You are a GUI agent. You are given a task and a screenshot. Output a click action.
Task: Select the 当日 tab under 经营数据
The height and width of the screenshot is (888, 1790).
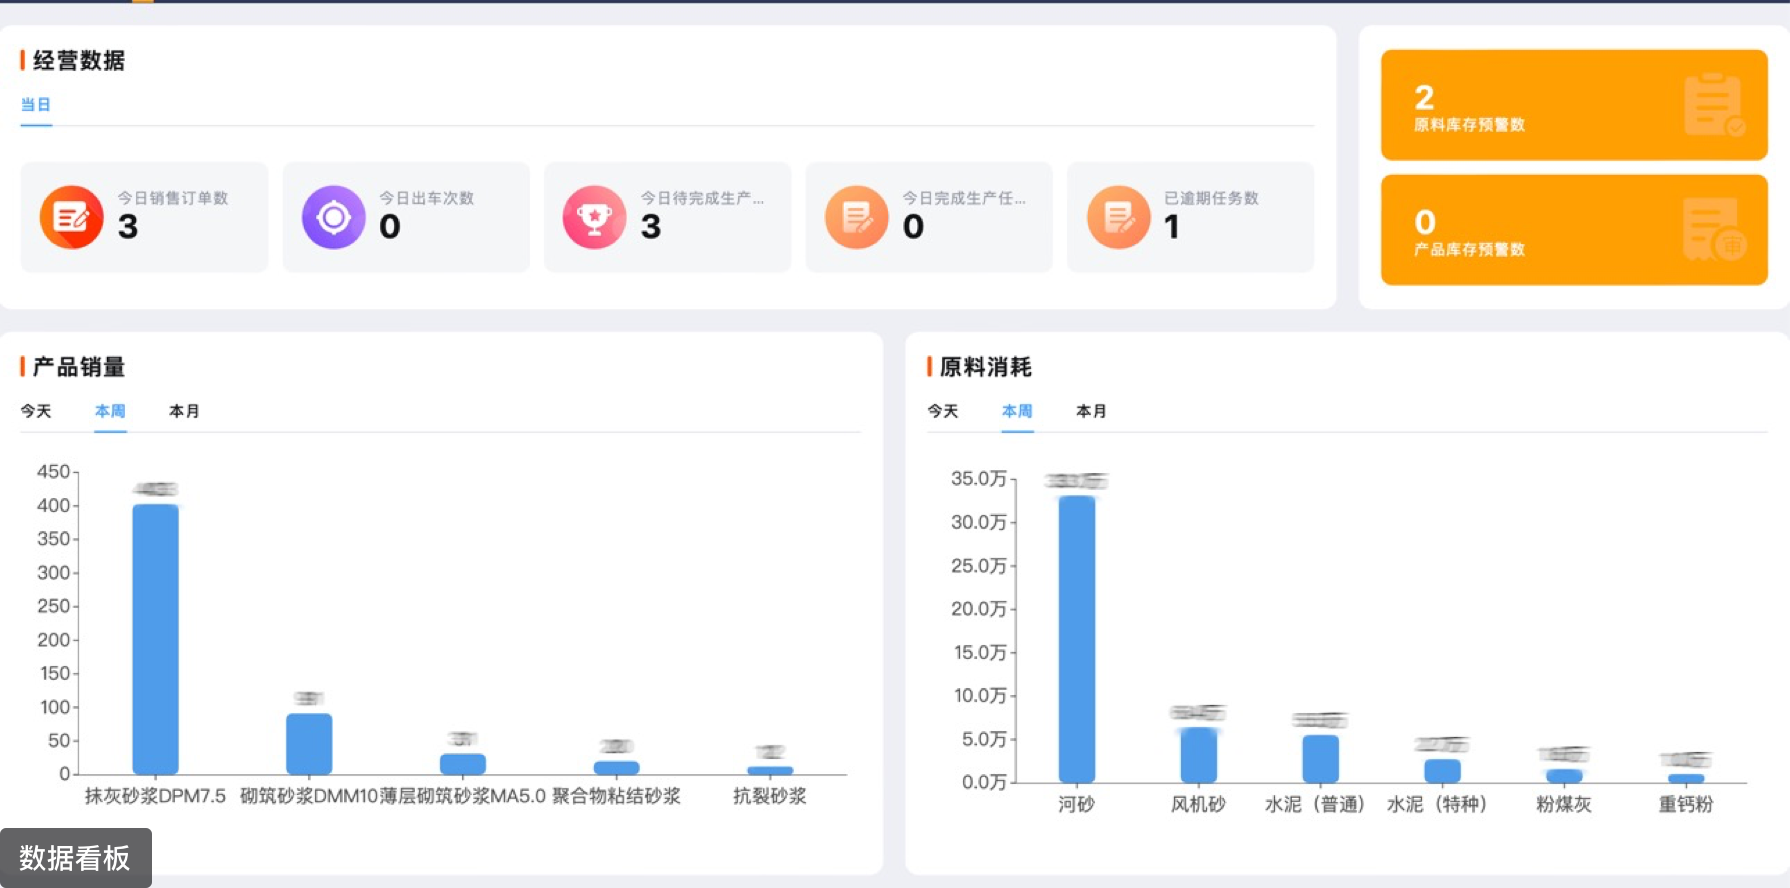tap(36, 105)
